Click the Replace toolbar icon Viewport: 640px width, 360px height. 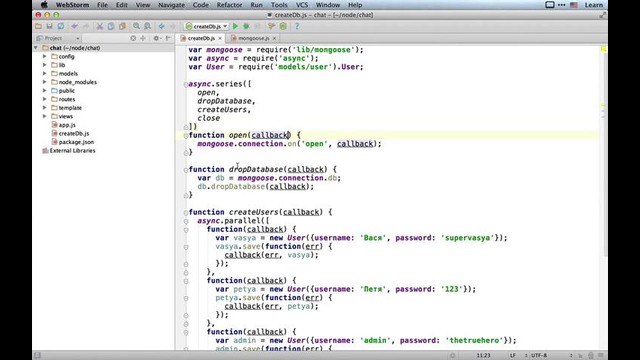147,26
